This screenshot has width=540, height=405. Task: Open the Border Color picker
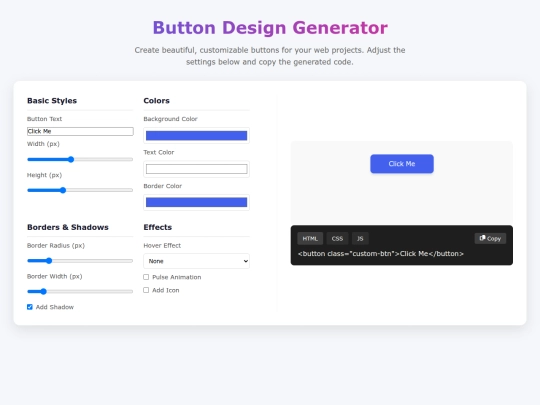click(x=196, y=202)
